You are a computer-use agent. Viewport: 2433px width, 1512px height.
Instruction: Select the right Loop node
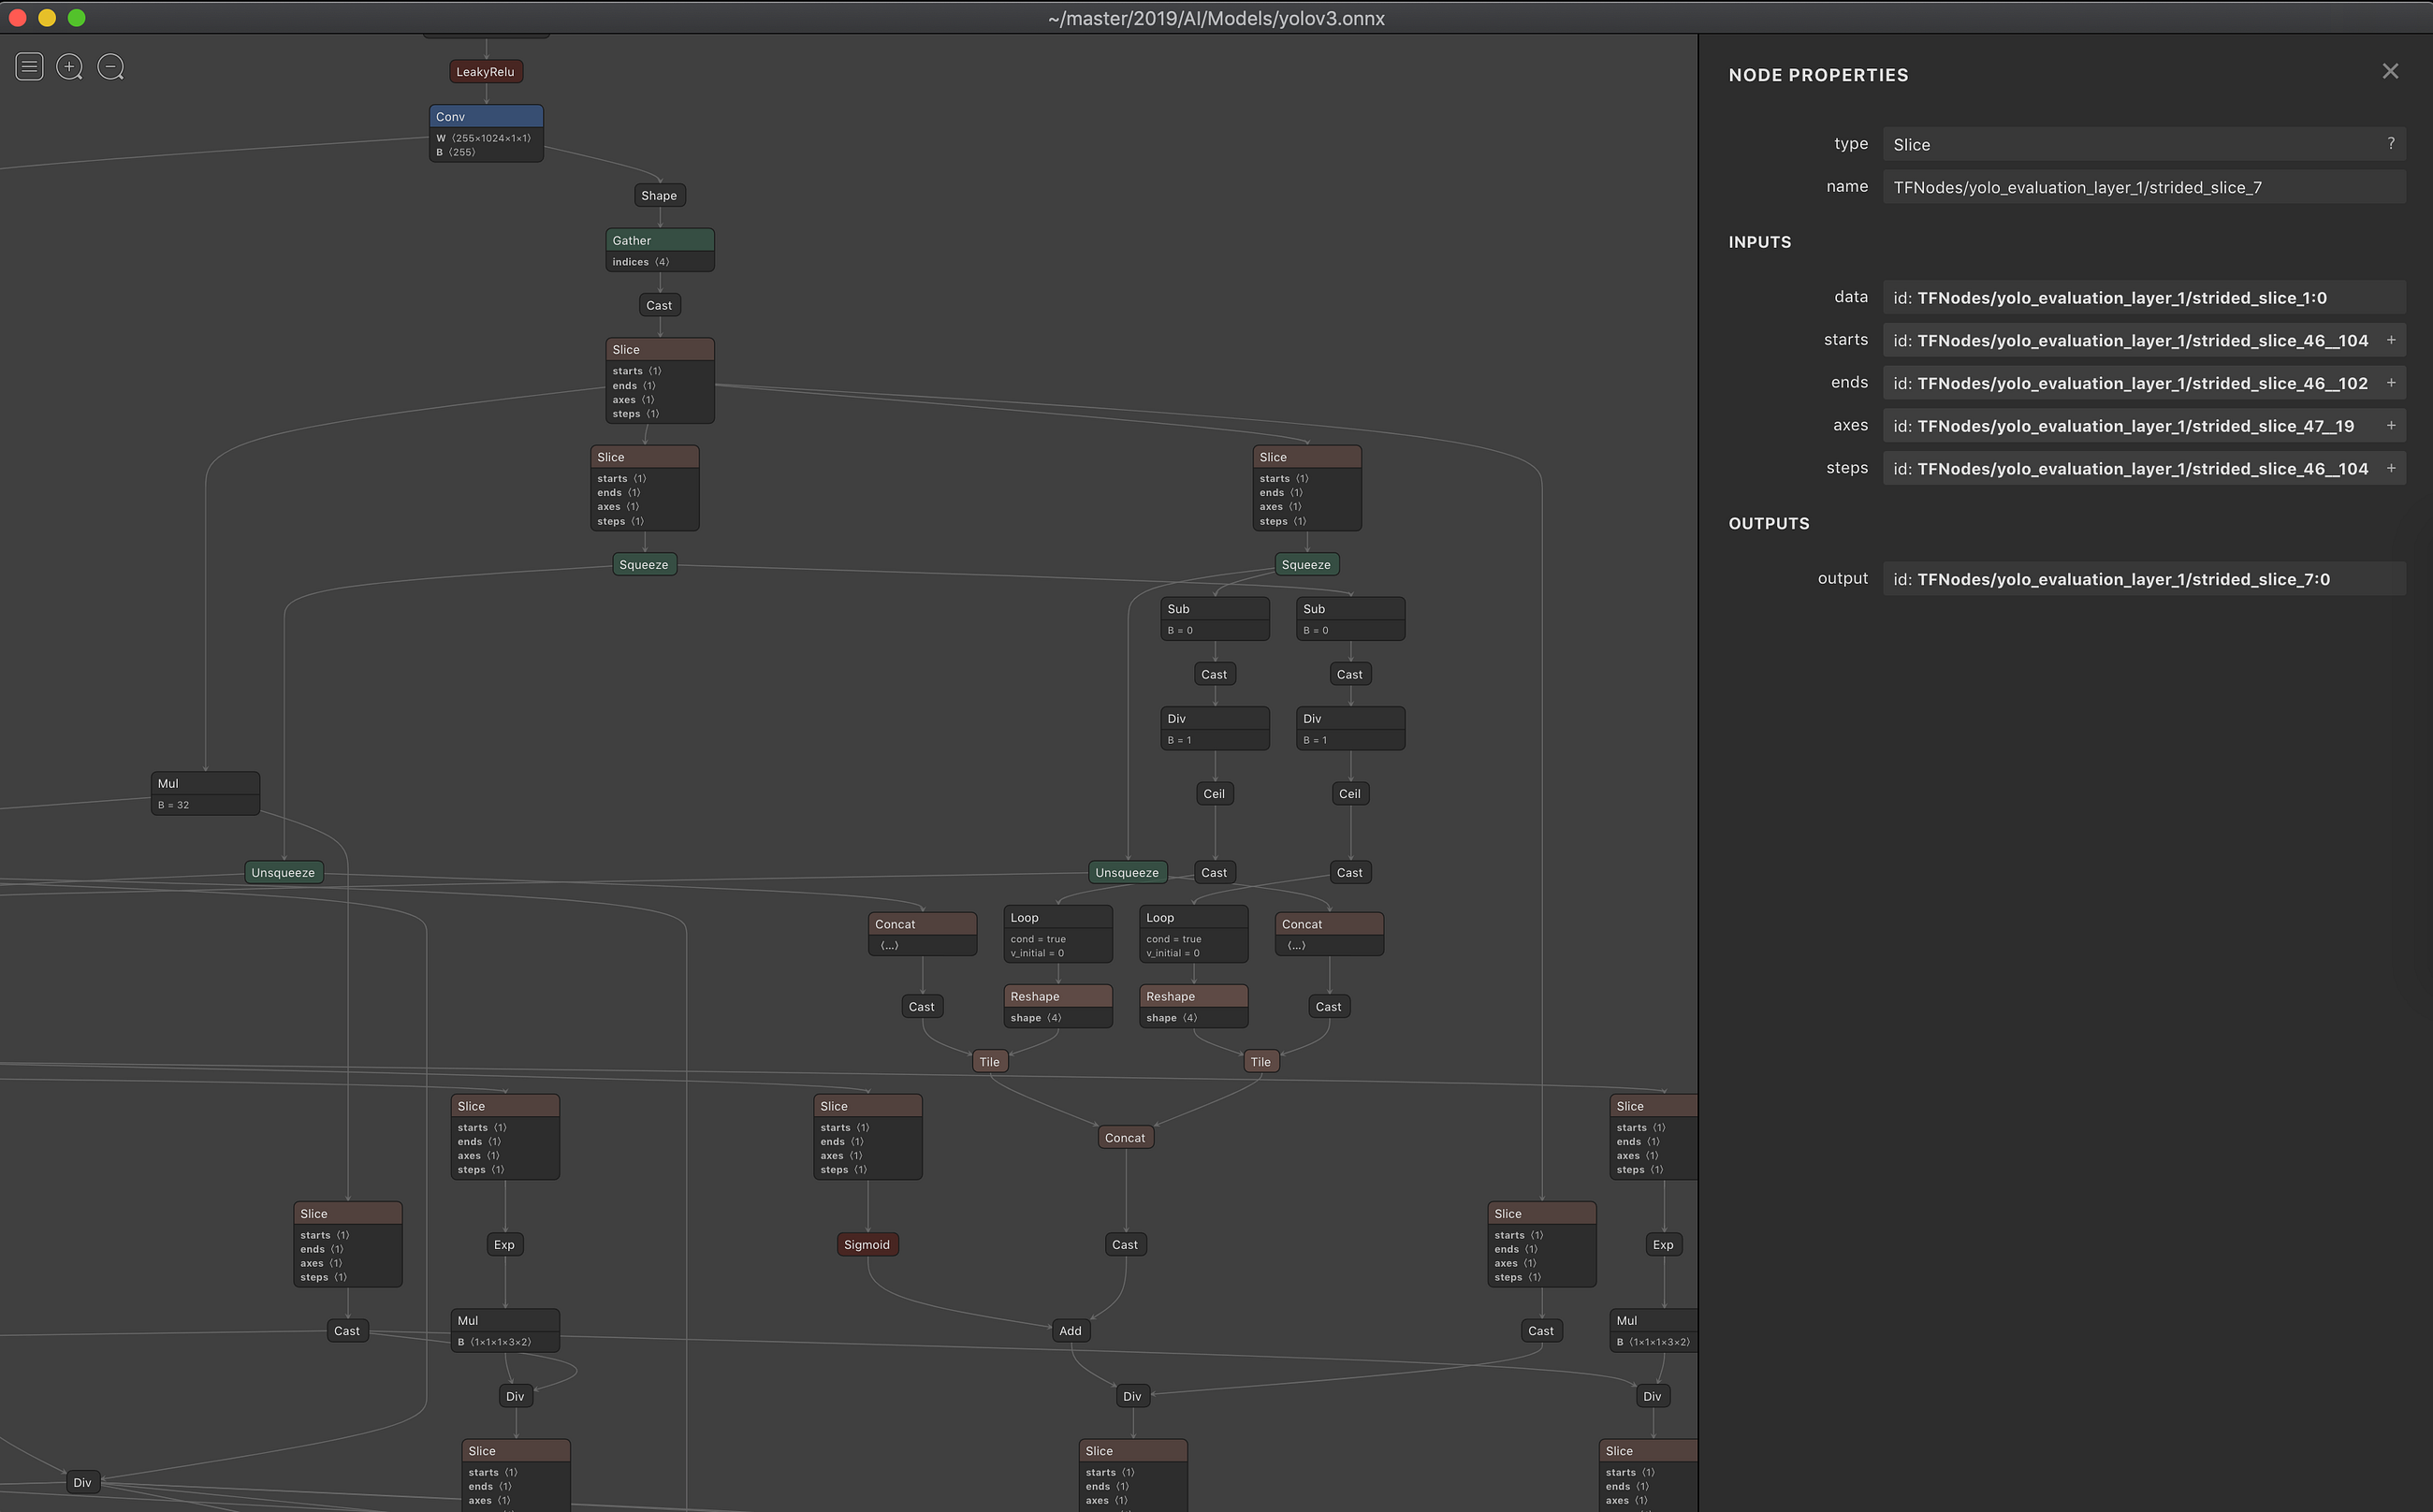[x=1194, y=934]
